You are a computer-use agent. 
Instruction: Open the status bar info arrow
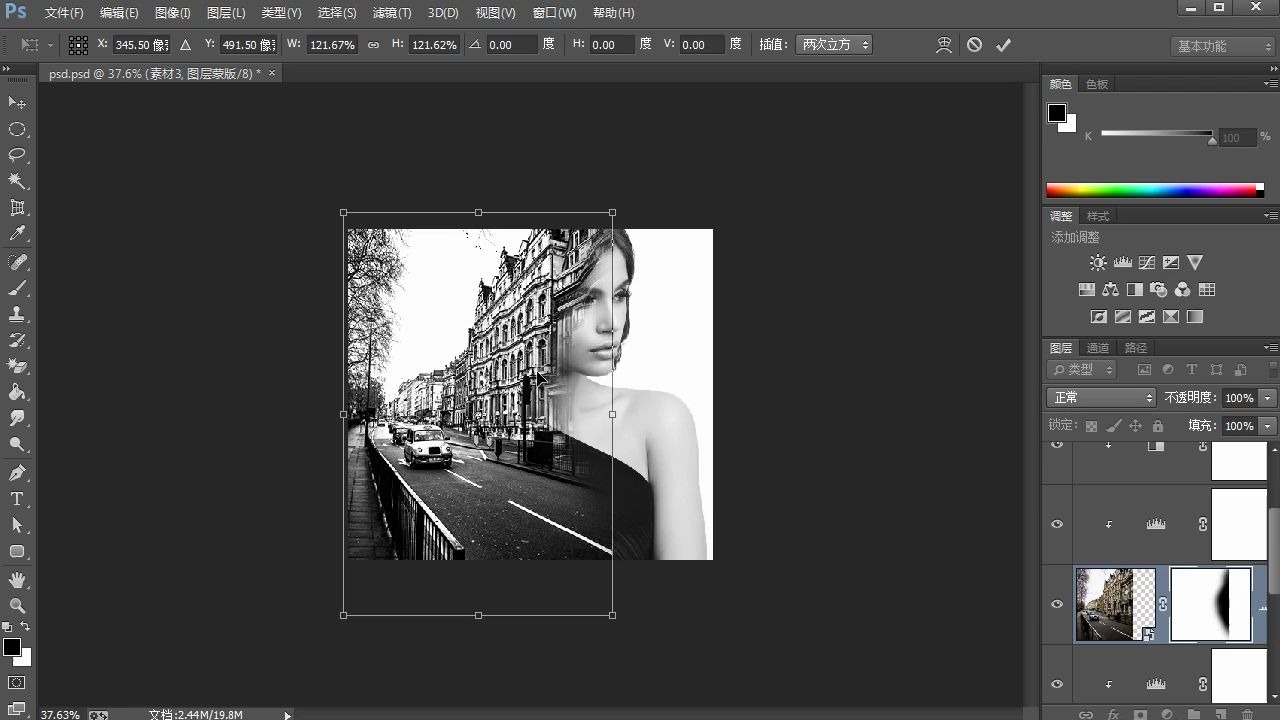(x=288, y=715)
